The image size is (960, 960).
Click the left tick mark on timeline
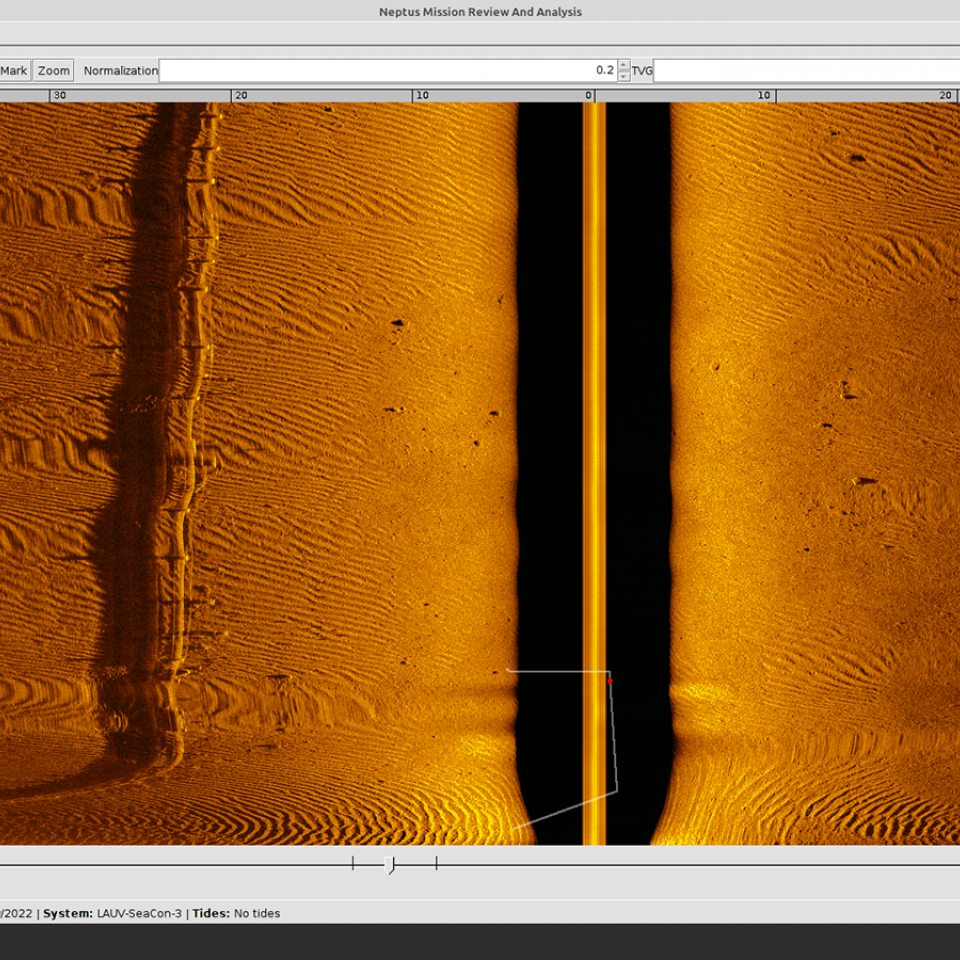click(353, 863)
